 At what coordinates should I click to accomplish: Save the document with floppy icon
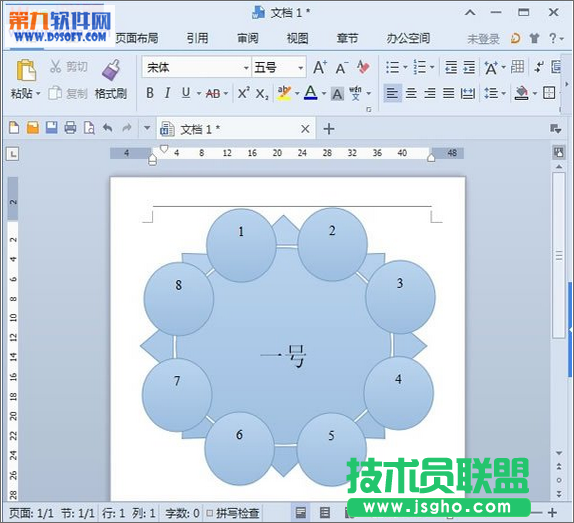[52, 128]
